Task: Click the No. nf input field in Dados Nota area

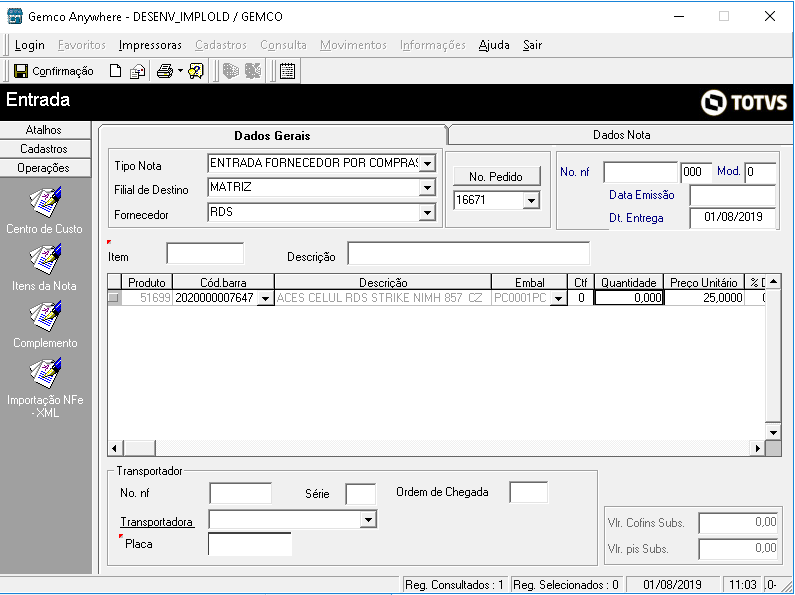Action: [x=640, y=172]
